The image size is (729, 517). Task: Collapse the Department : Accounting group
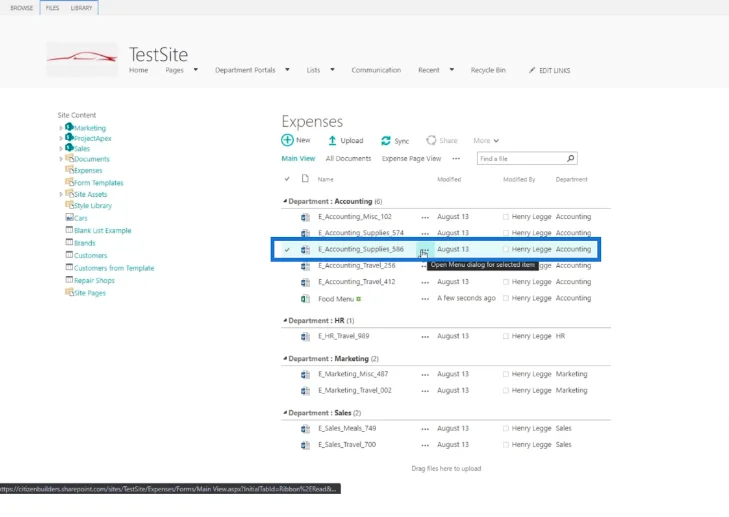(x=285, y=201)
